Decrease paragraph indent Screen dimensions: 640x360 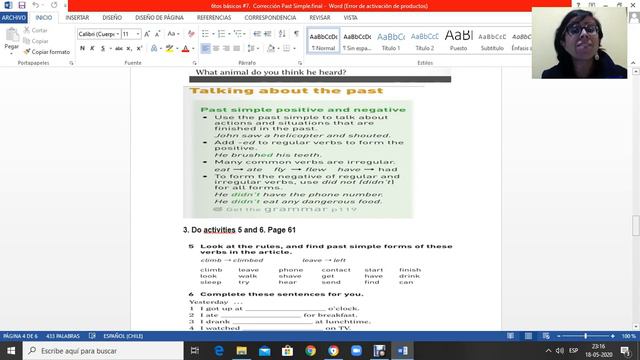257,34
